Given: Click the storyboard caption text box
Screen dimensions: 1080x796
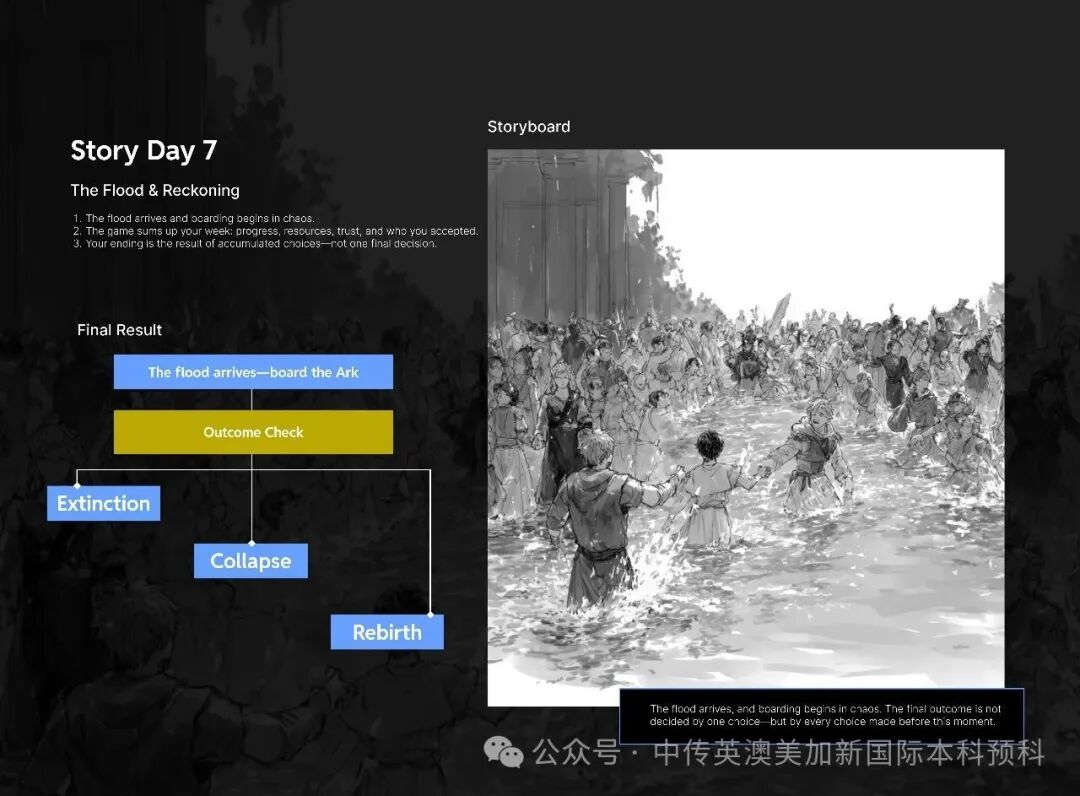Looking at the screenshot, I should pyautogui.click(x=822, y=715).
